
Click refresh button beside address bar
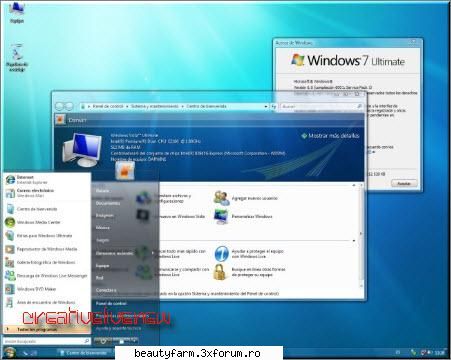[274, 106]
